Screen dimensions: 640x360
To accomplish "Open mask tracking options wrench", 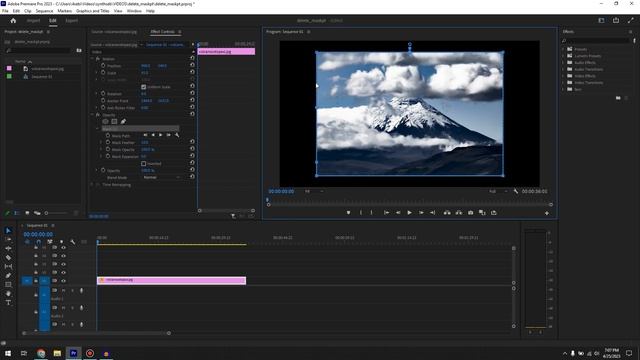I will click(x=177, y=135).
